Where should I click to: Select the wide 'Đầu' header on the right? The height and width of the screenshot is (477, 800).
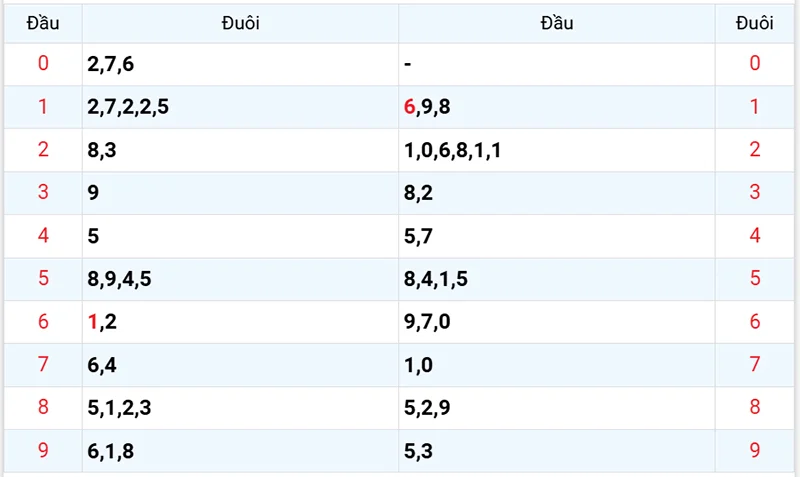[556, 23]
